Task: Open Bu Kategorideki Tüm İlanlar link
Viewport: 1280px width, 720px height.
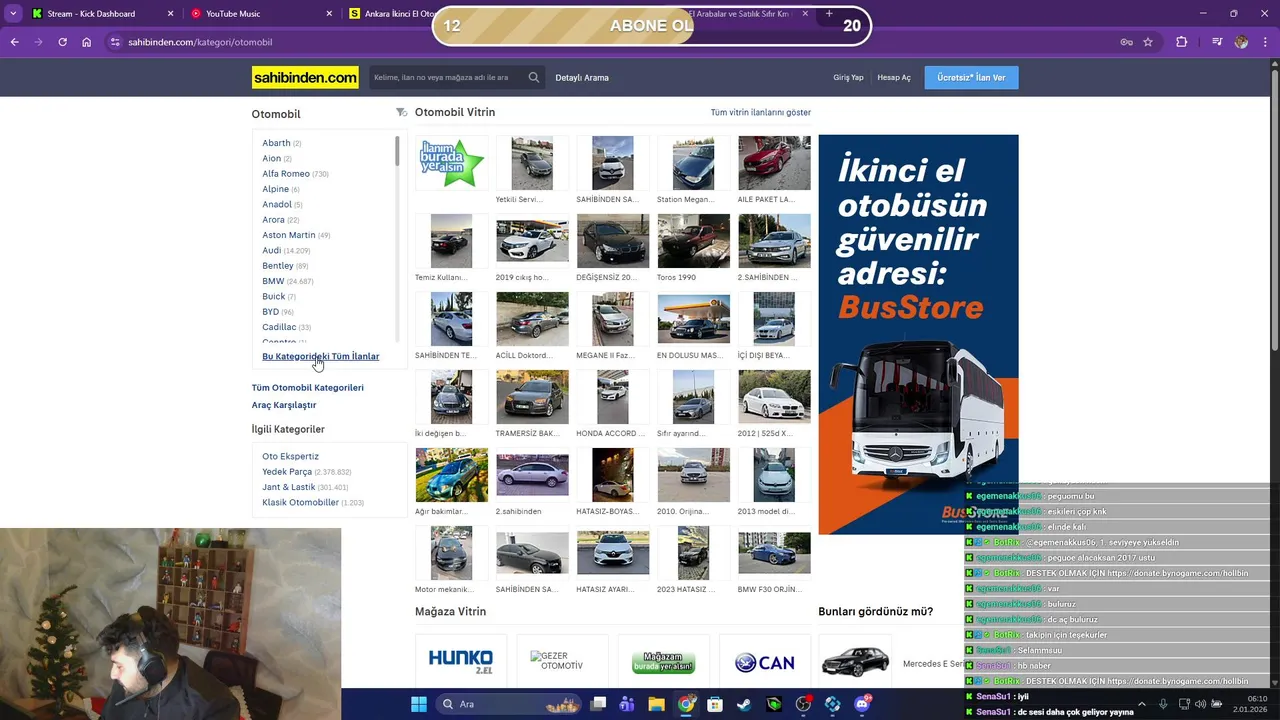Action: (321, 356)
